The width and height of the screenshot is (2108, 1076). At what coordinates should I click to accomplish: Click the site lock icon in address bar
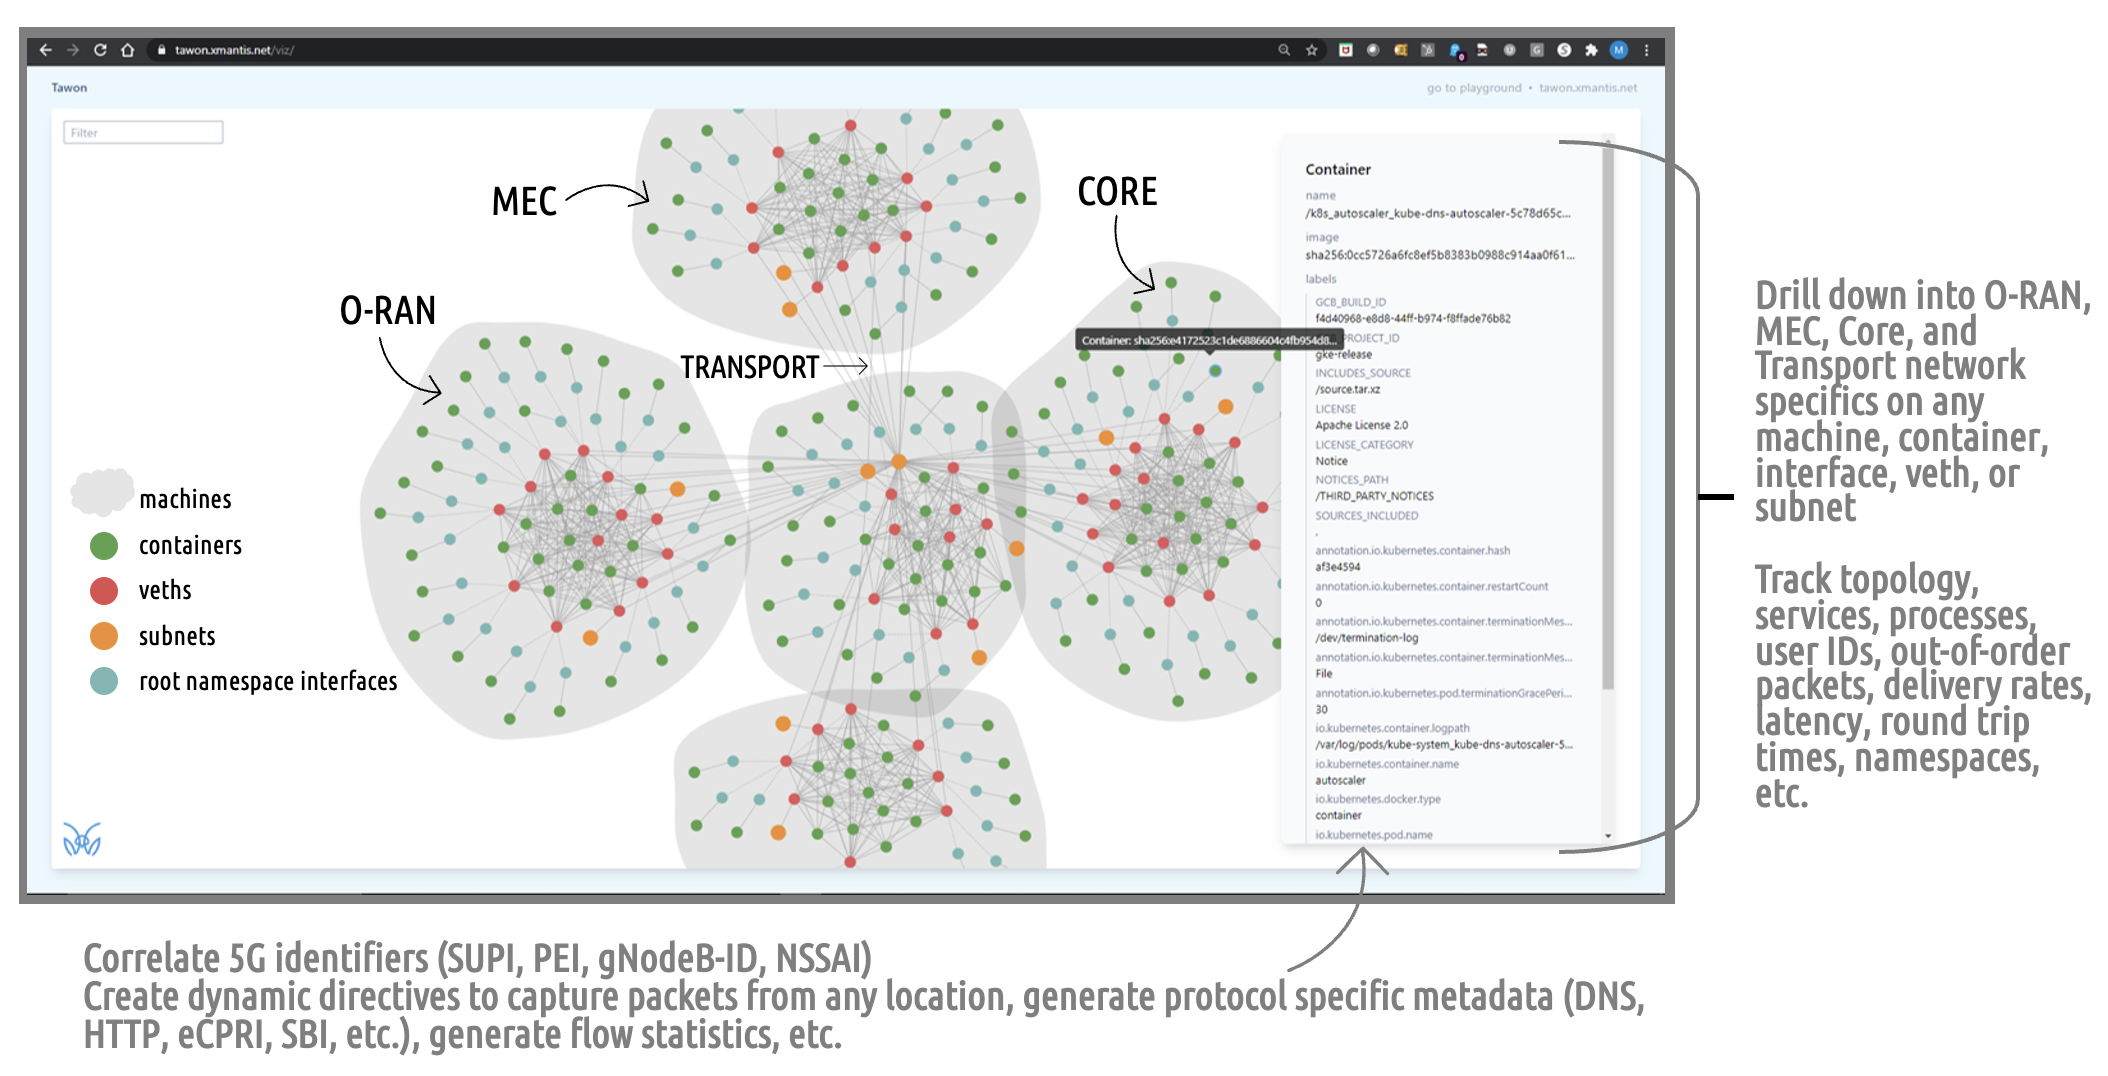click(x=161, y=50)
